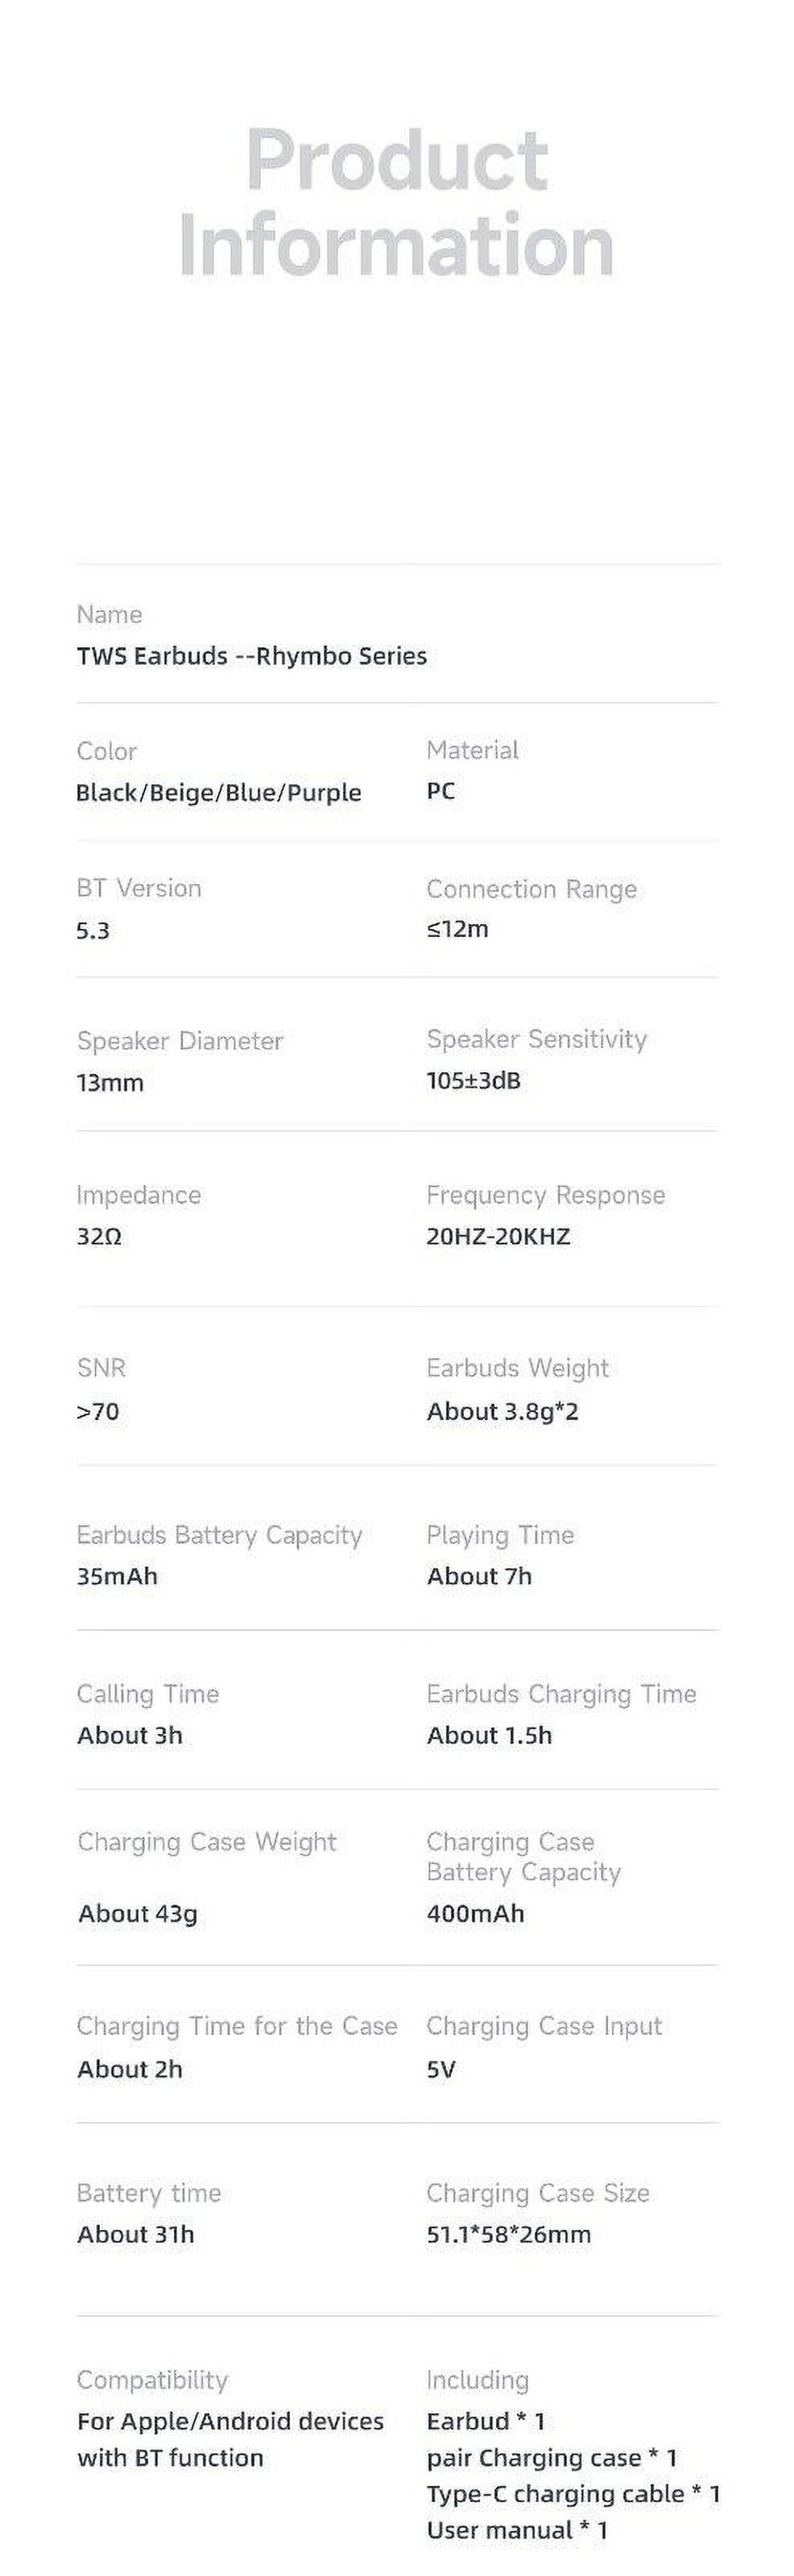This screenshot has width=794, height=2576.
Task: Select the About 3.8g*2 earbuds weight
Action: coord(503,1412)
